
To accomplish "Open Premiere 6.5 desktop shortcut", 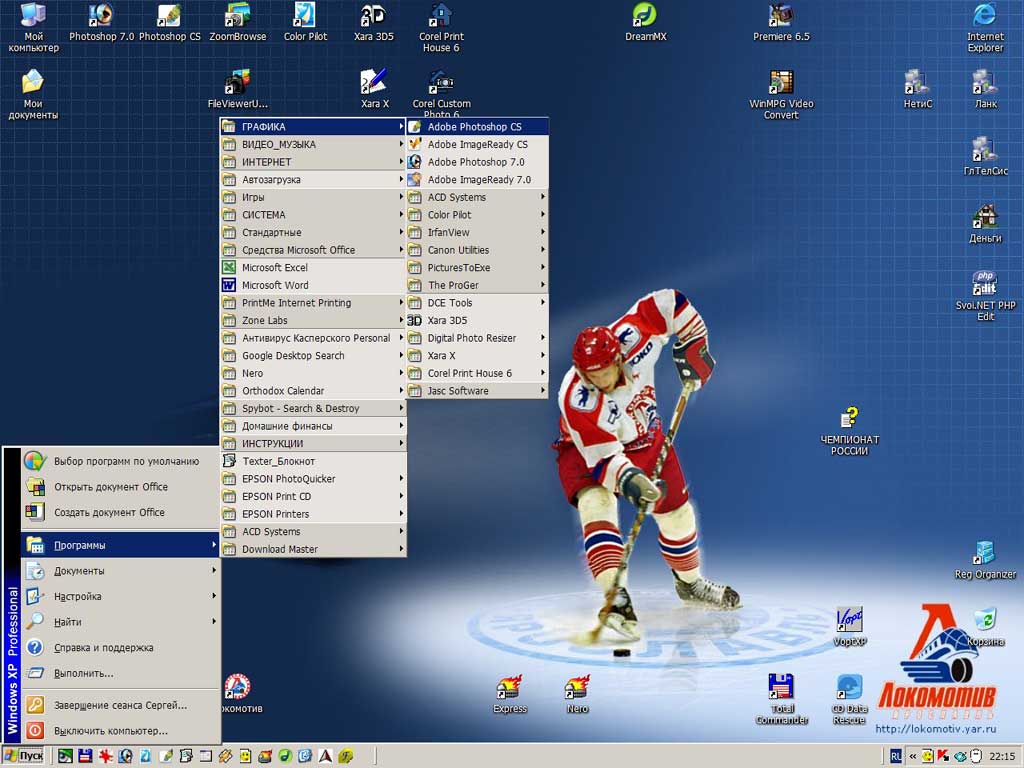I will [x=781, y=22].
